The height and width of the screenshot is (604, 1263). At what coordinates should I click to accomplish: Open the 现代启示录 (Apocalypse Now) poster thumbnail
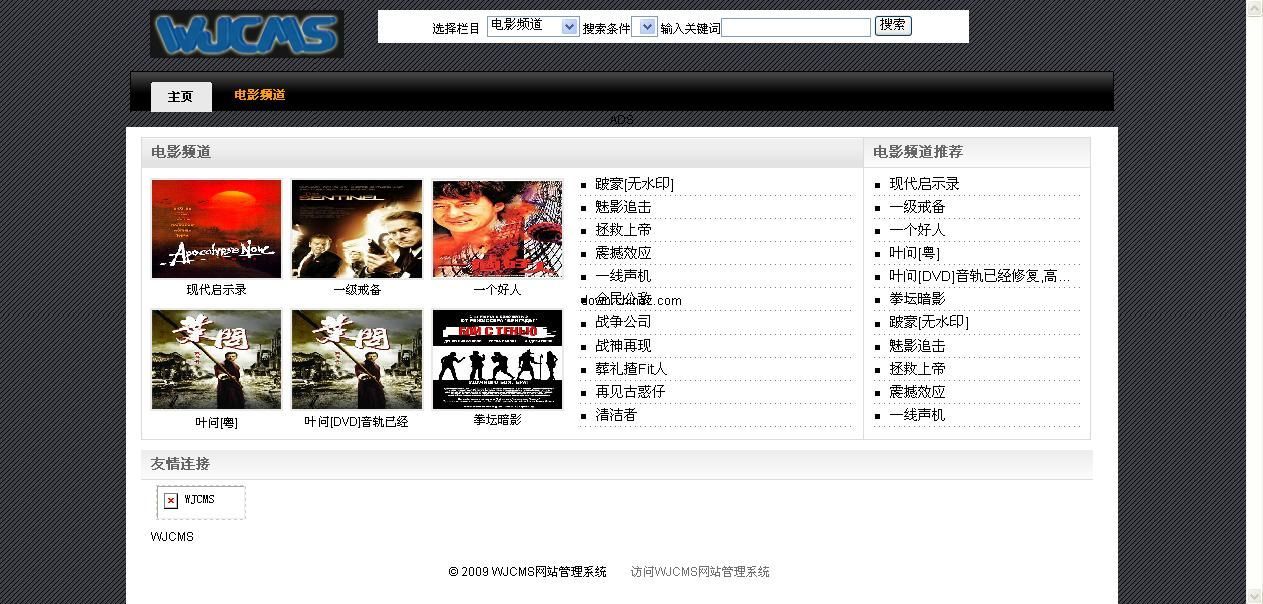tap(216, 229)
